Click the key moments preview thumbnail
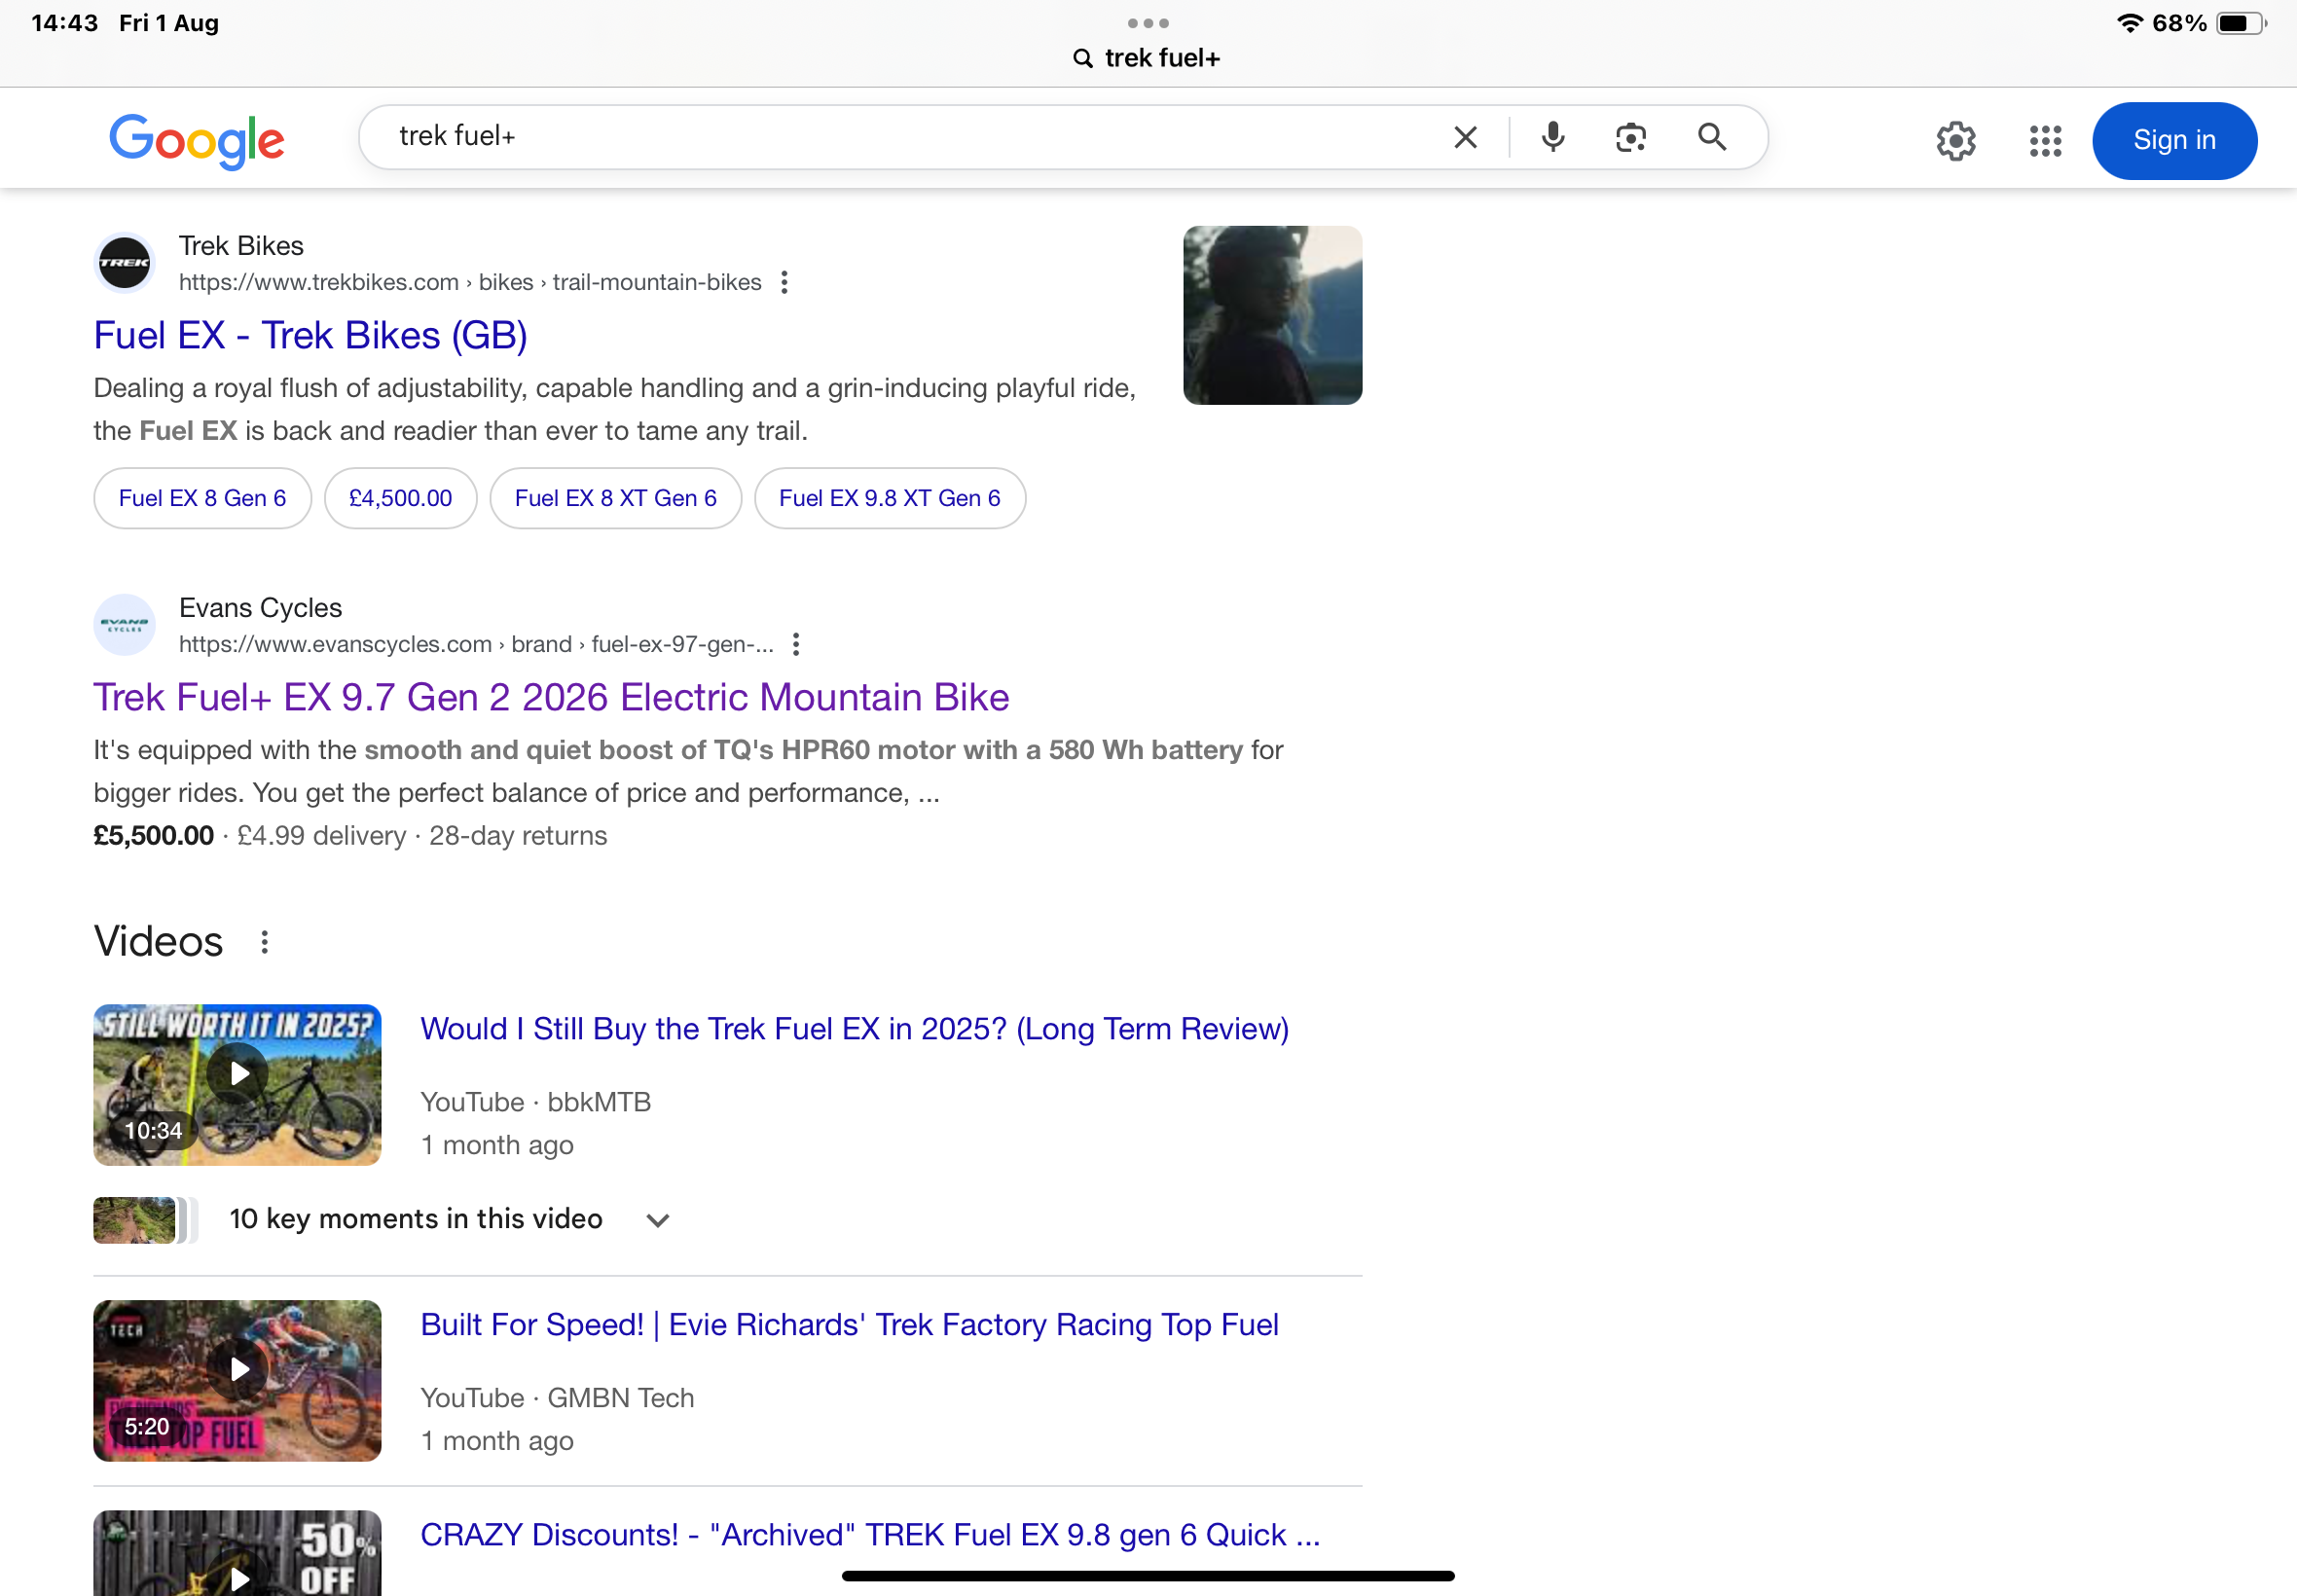This screenshot has width=2297, height=1596. 145,1220
